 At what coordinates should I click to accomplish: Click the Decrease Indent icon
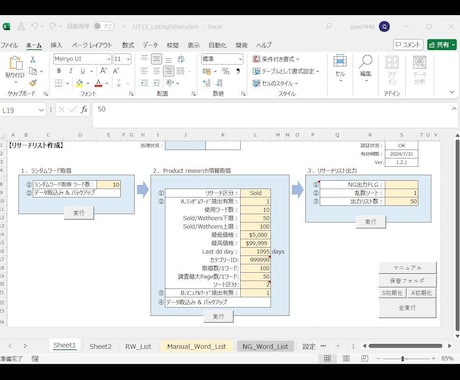click(x=144, y=83)
